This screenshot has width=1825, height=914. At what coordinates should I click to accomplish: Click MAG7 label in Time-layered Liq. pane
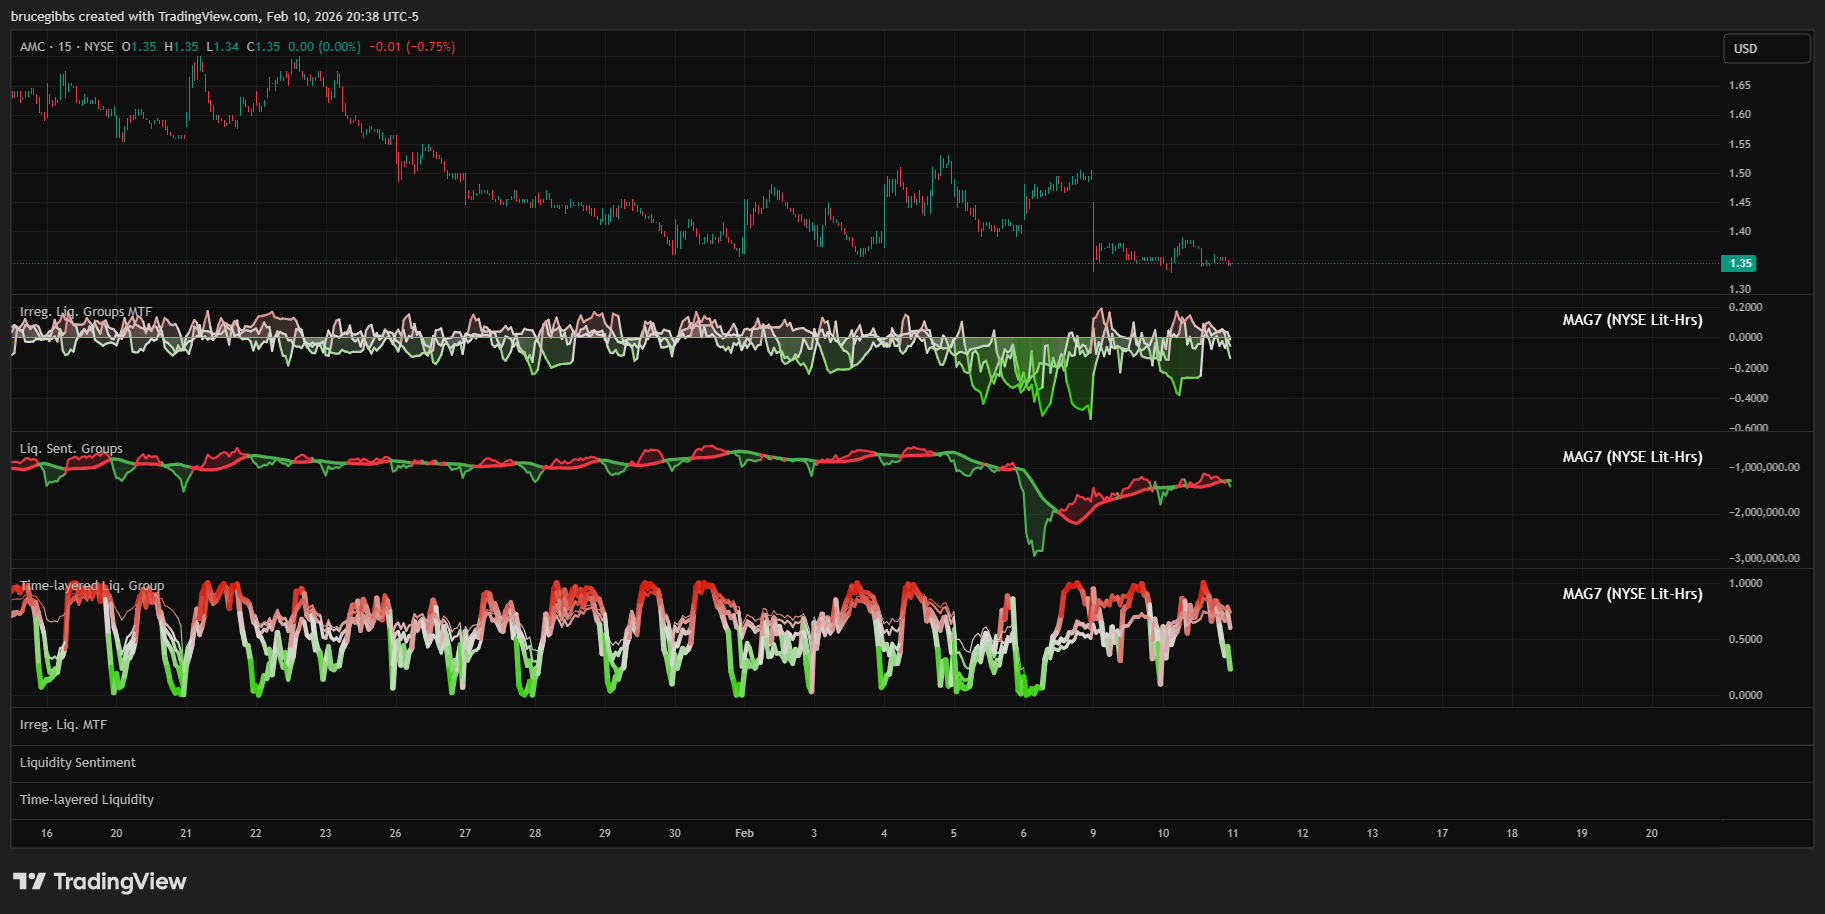click(x=1632, y=594)
